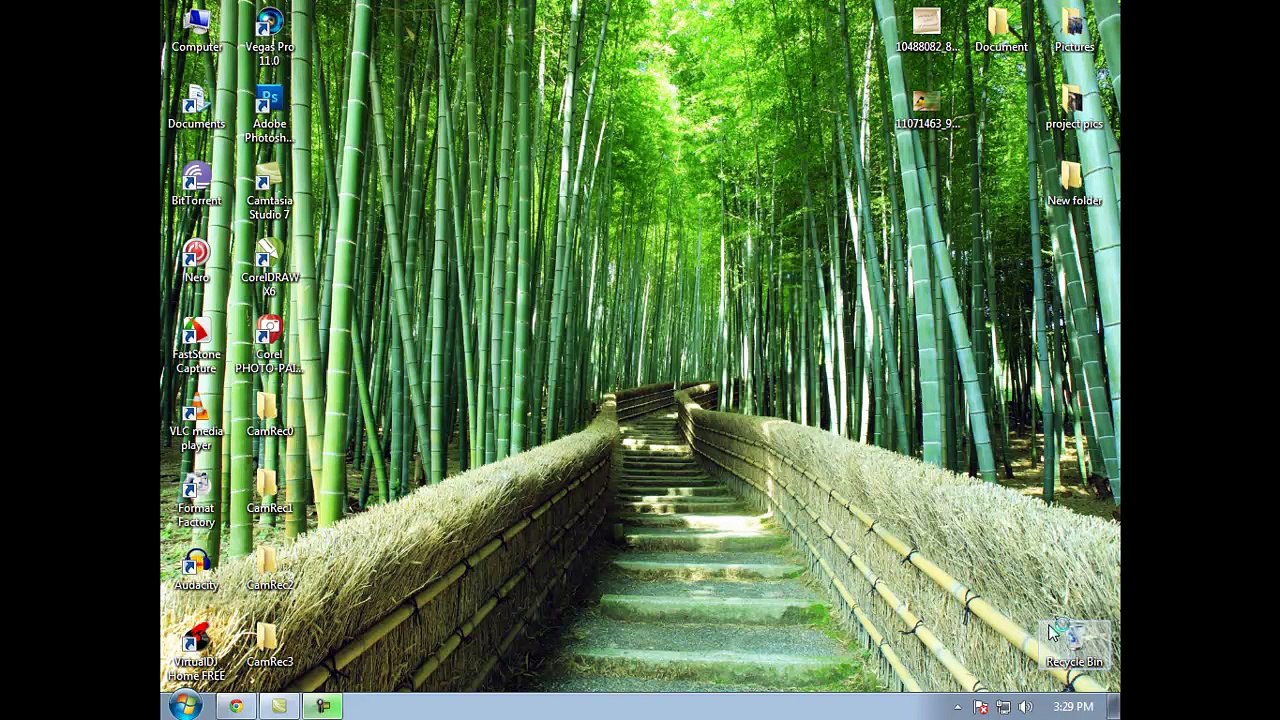Select the FastStone Capture icon

(196, 346)
